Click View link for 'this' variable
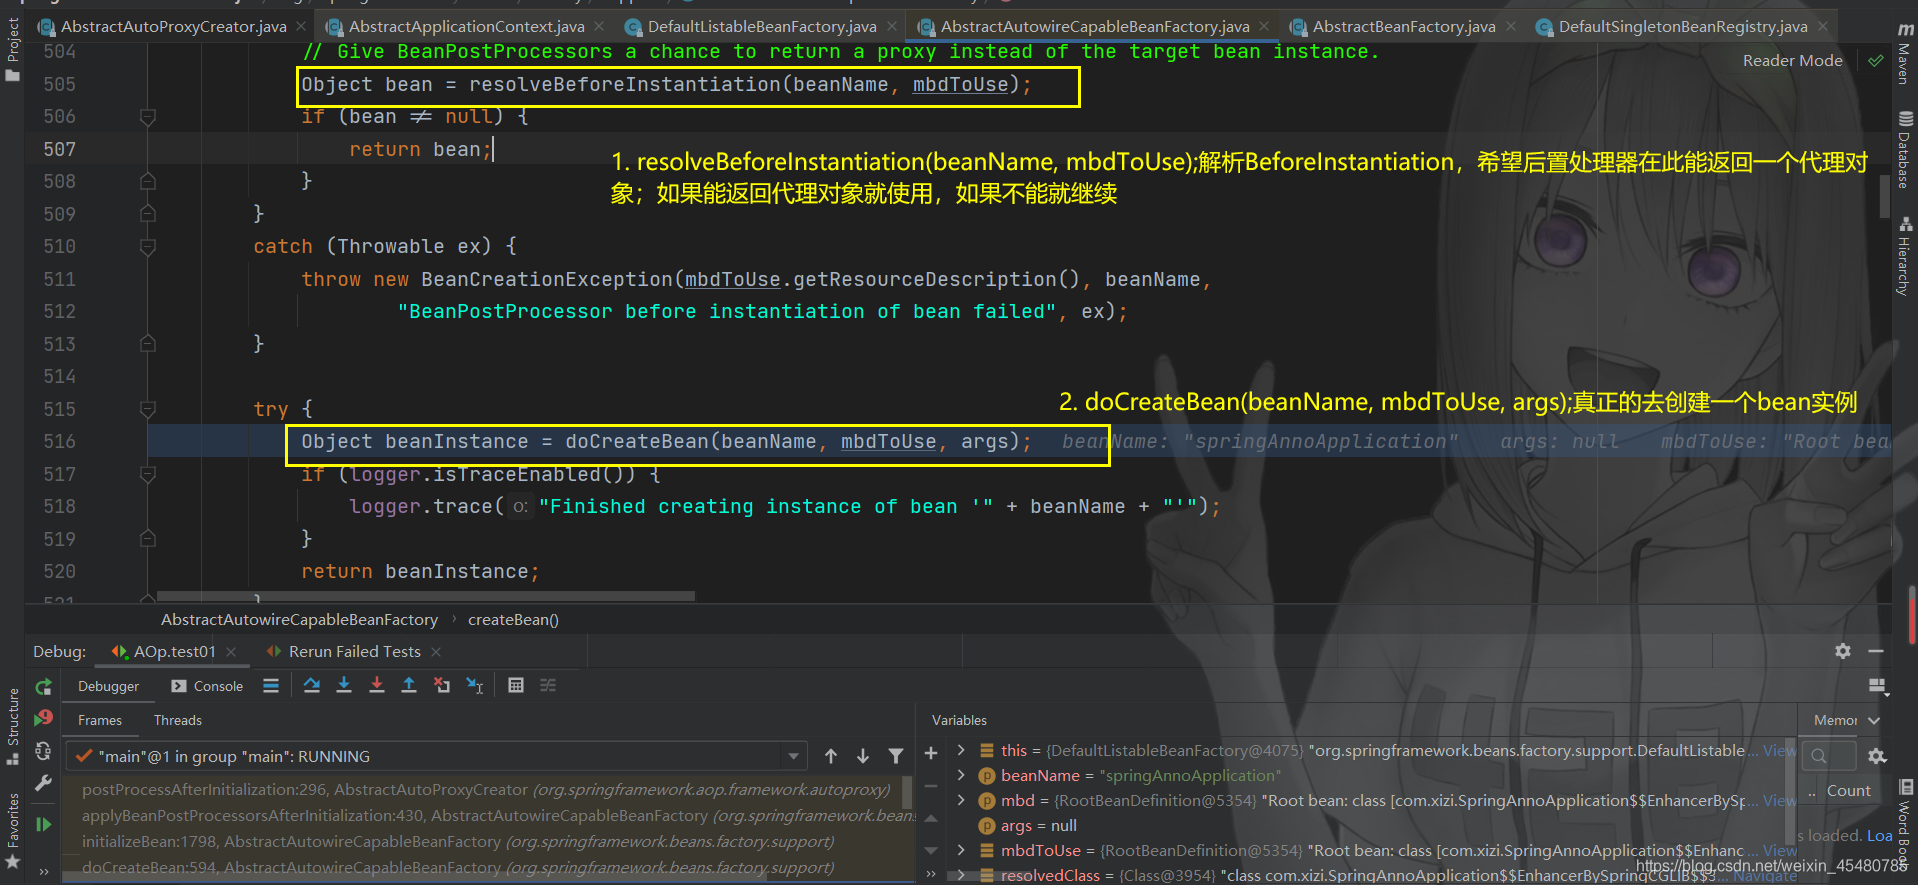The width and height of the screenshot is (1918, 885). point(1779,750)
